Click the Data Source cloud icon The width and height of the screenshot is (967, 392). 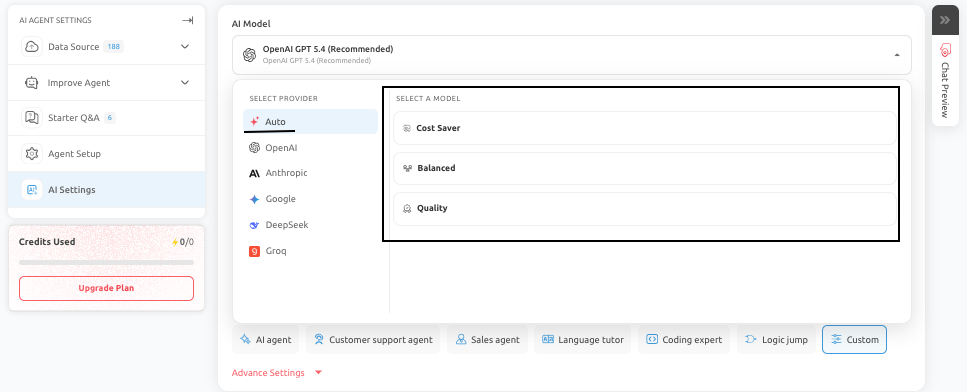32,47
